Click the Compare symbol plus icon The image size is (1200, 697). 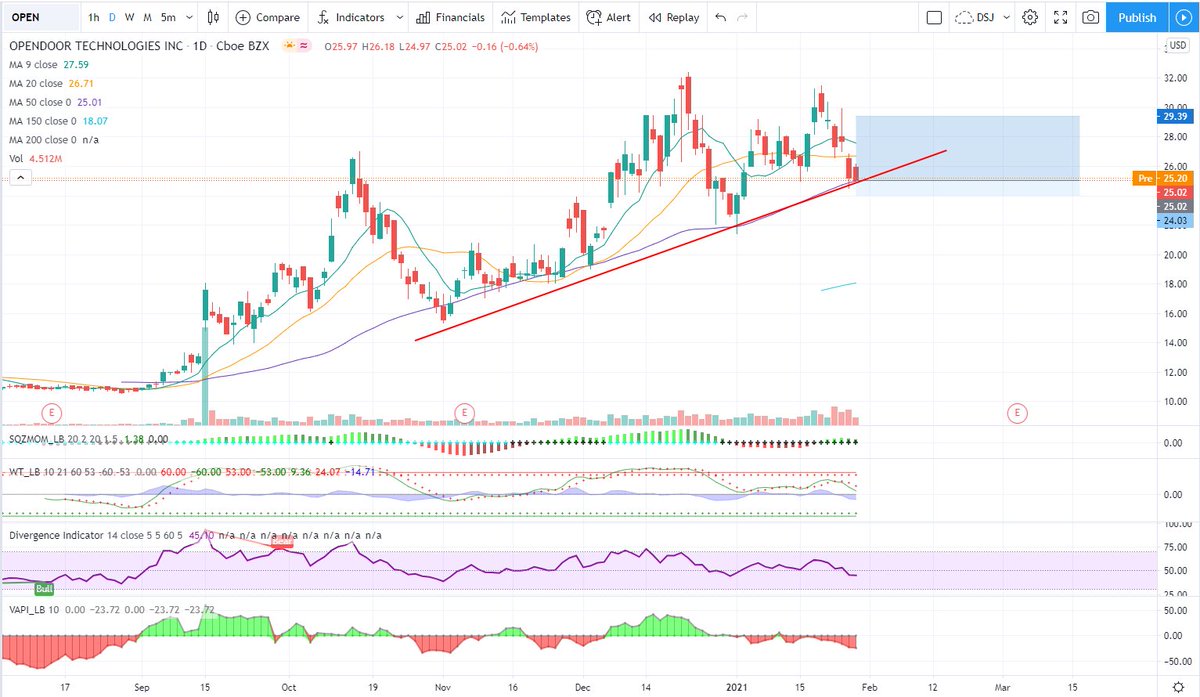pos(243,17)
